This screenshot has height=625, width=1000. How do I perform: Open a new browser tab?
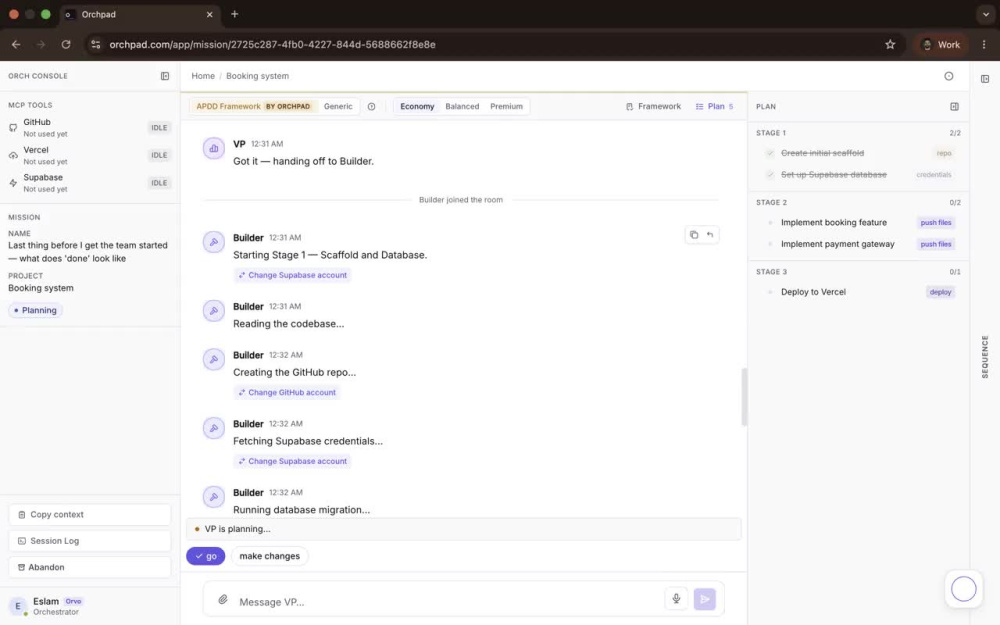[235, 14]
